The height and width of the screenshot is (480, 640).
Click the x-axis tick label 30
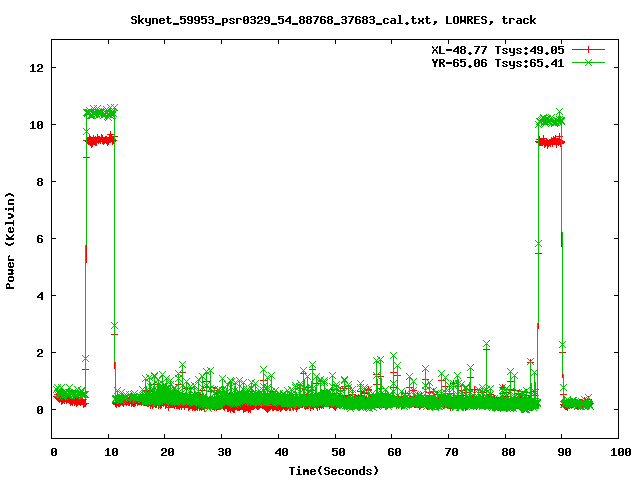click(x=224, y=452)
